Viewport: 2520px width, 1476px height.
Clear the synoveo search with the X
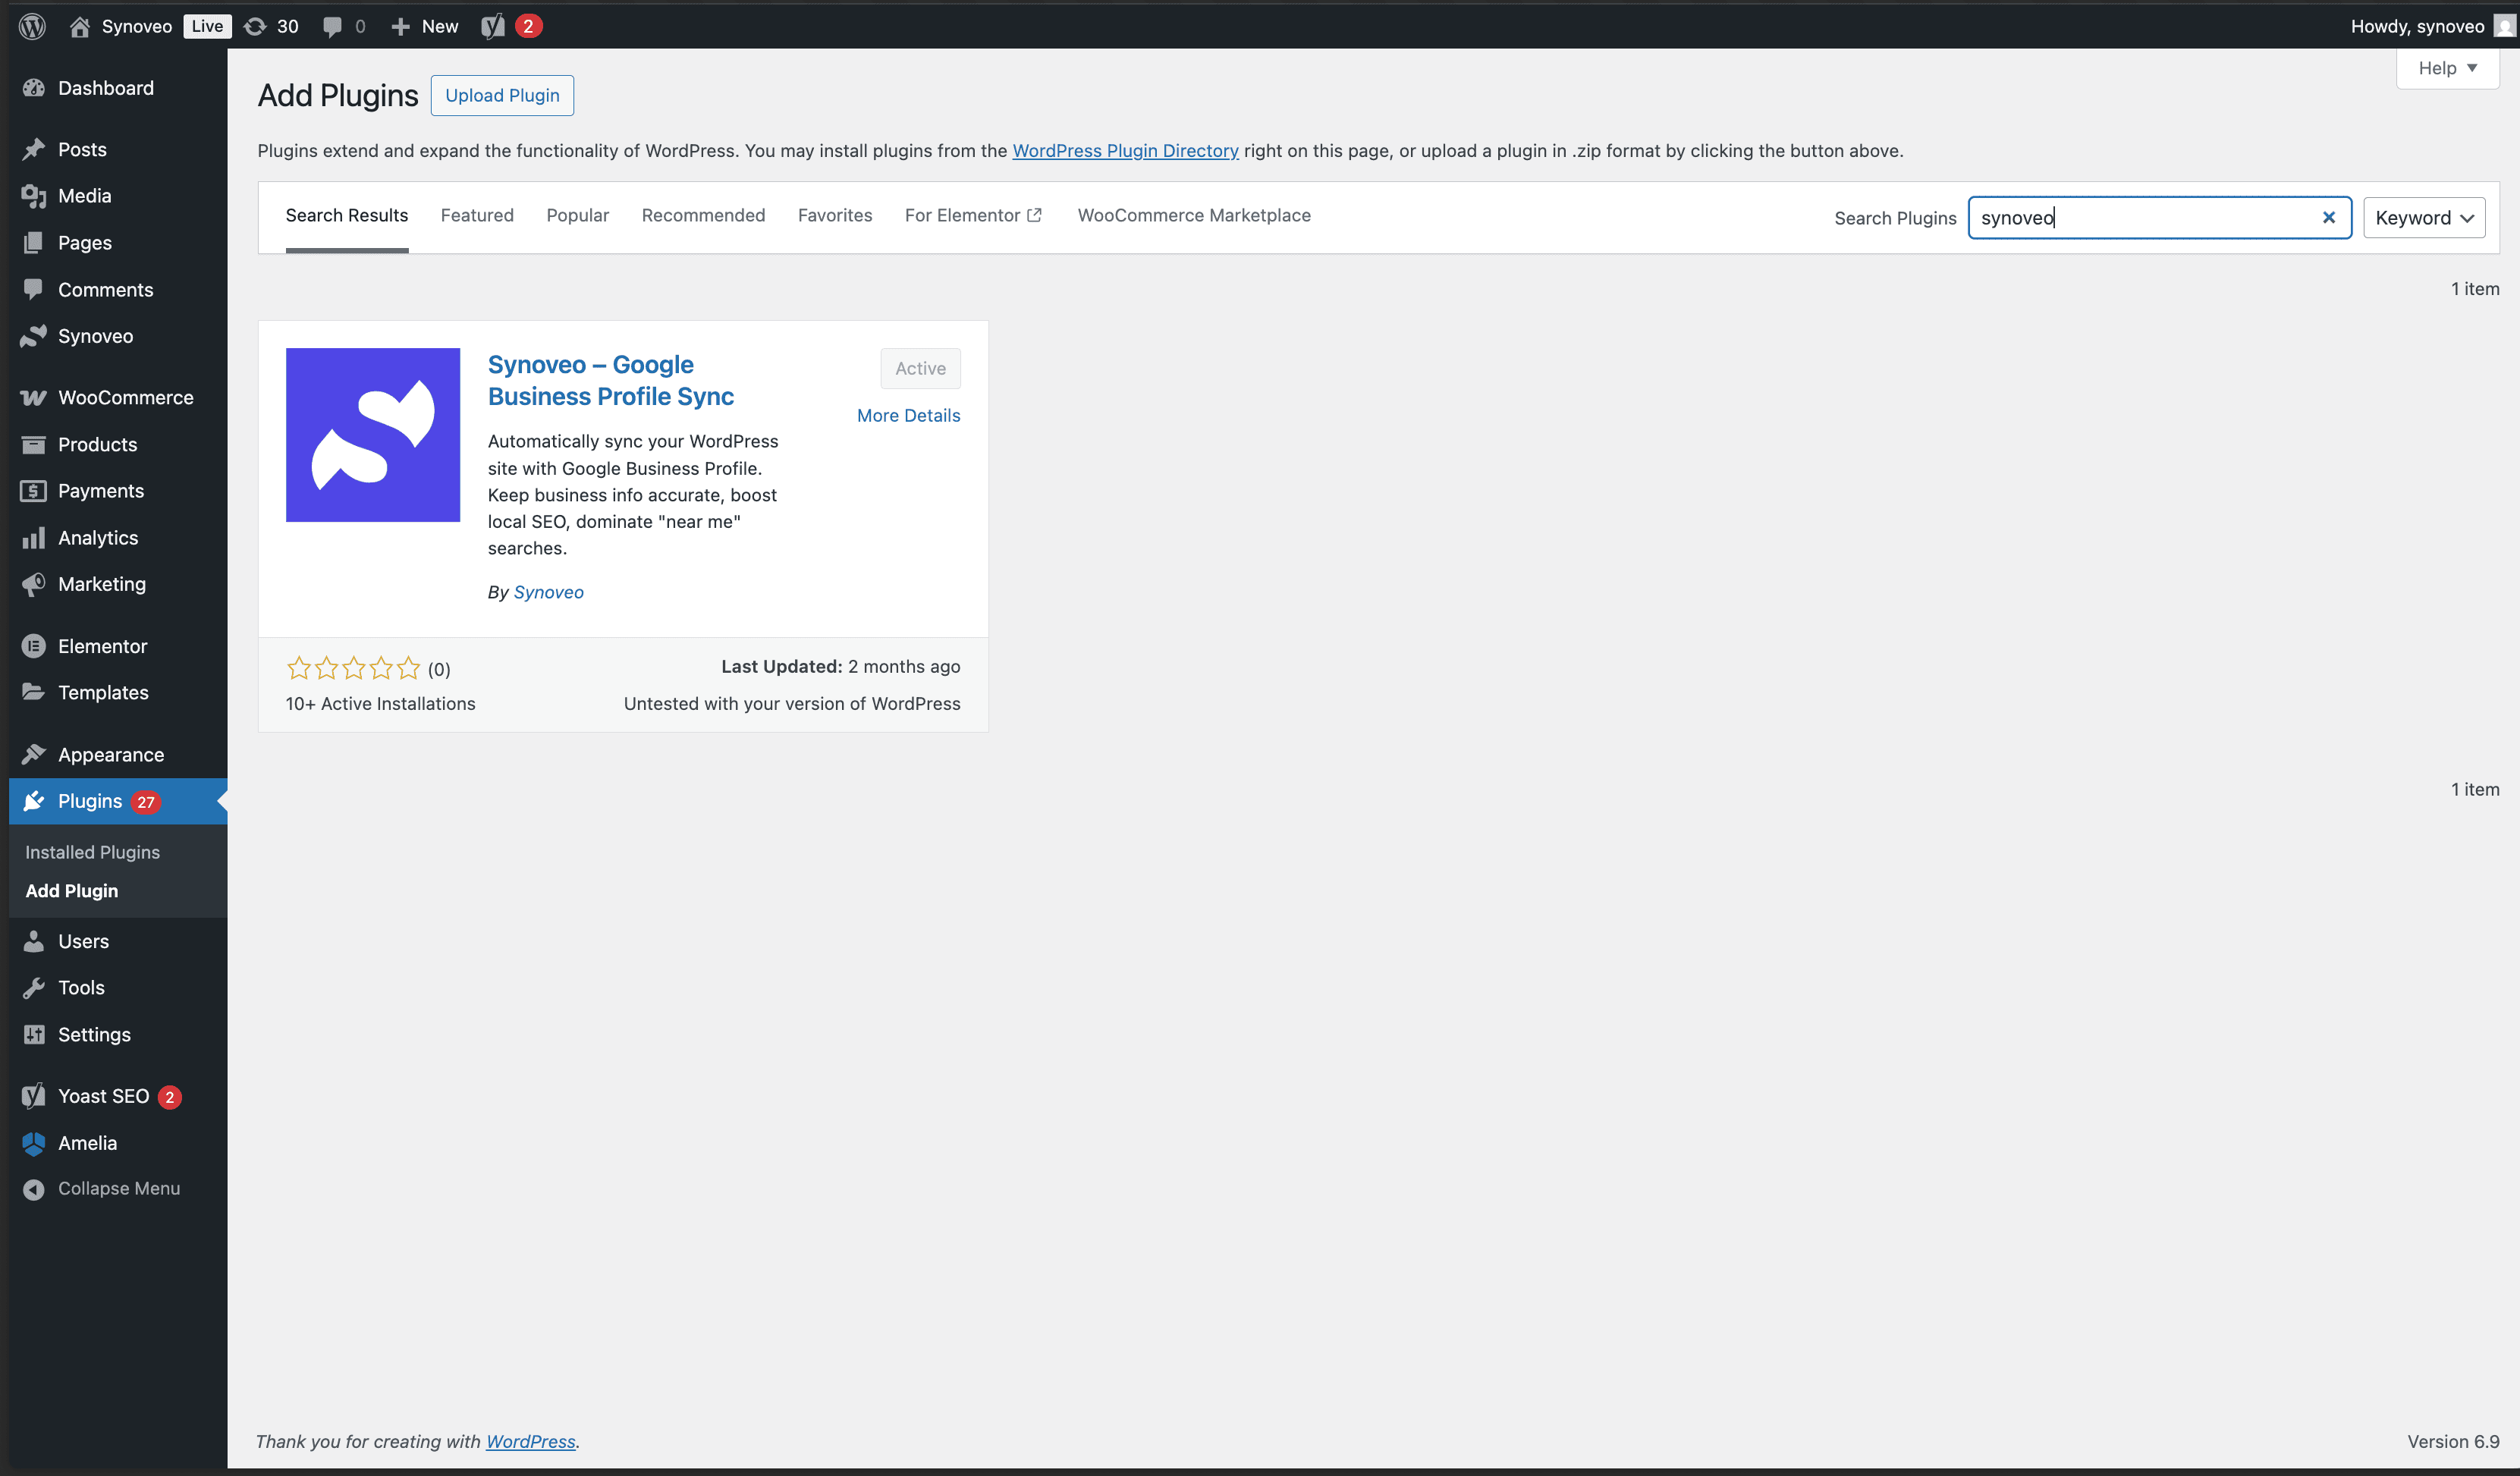pyautogui.click(x=2330, y=217)
